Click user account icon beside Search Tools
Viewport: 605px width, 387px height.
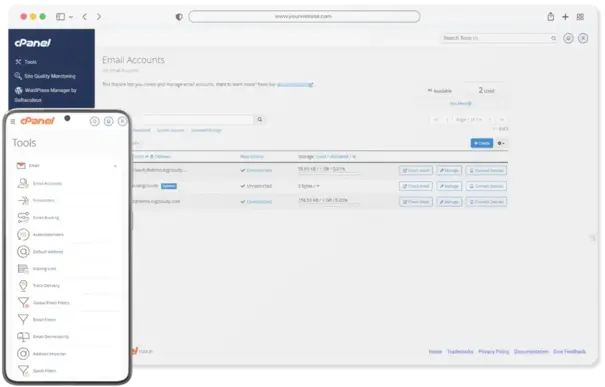568,38
